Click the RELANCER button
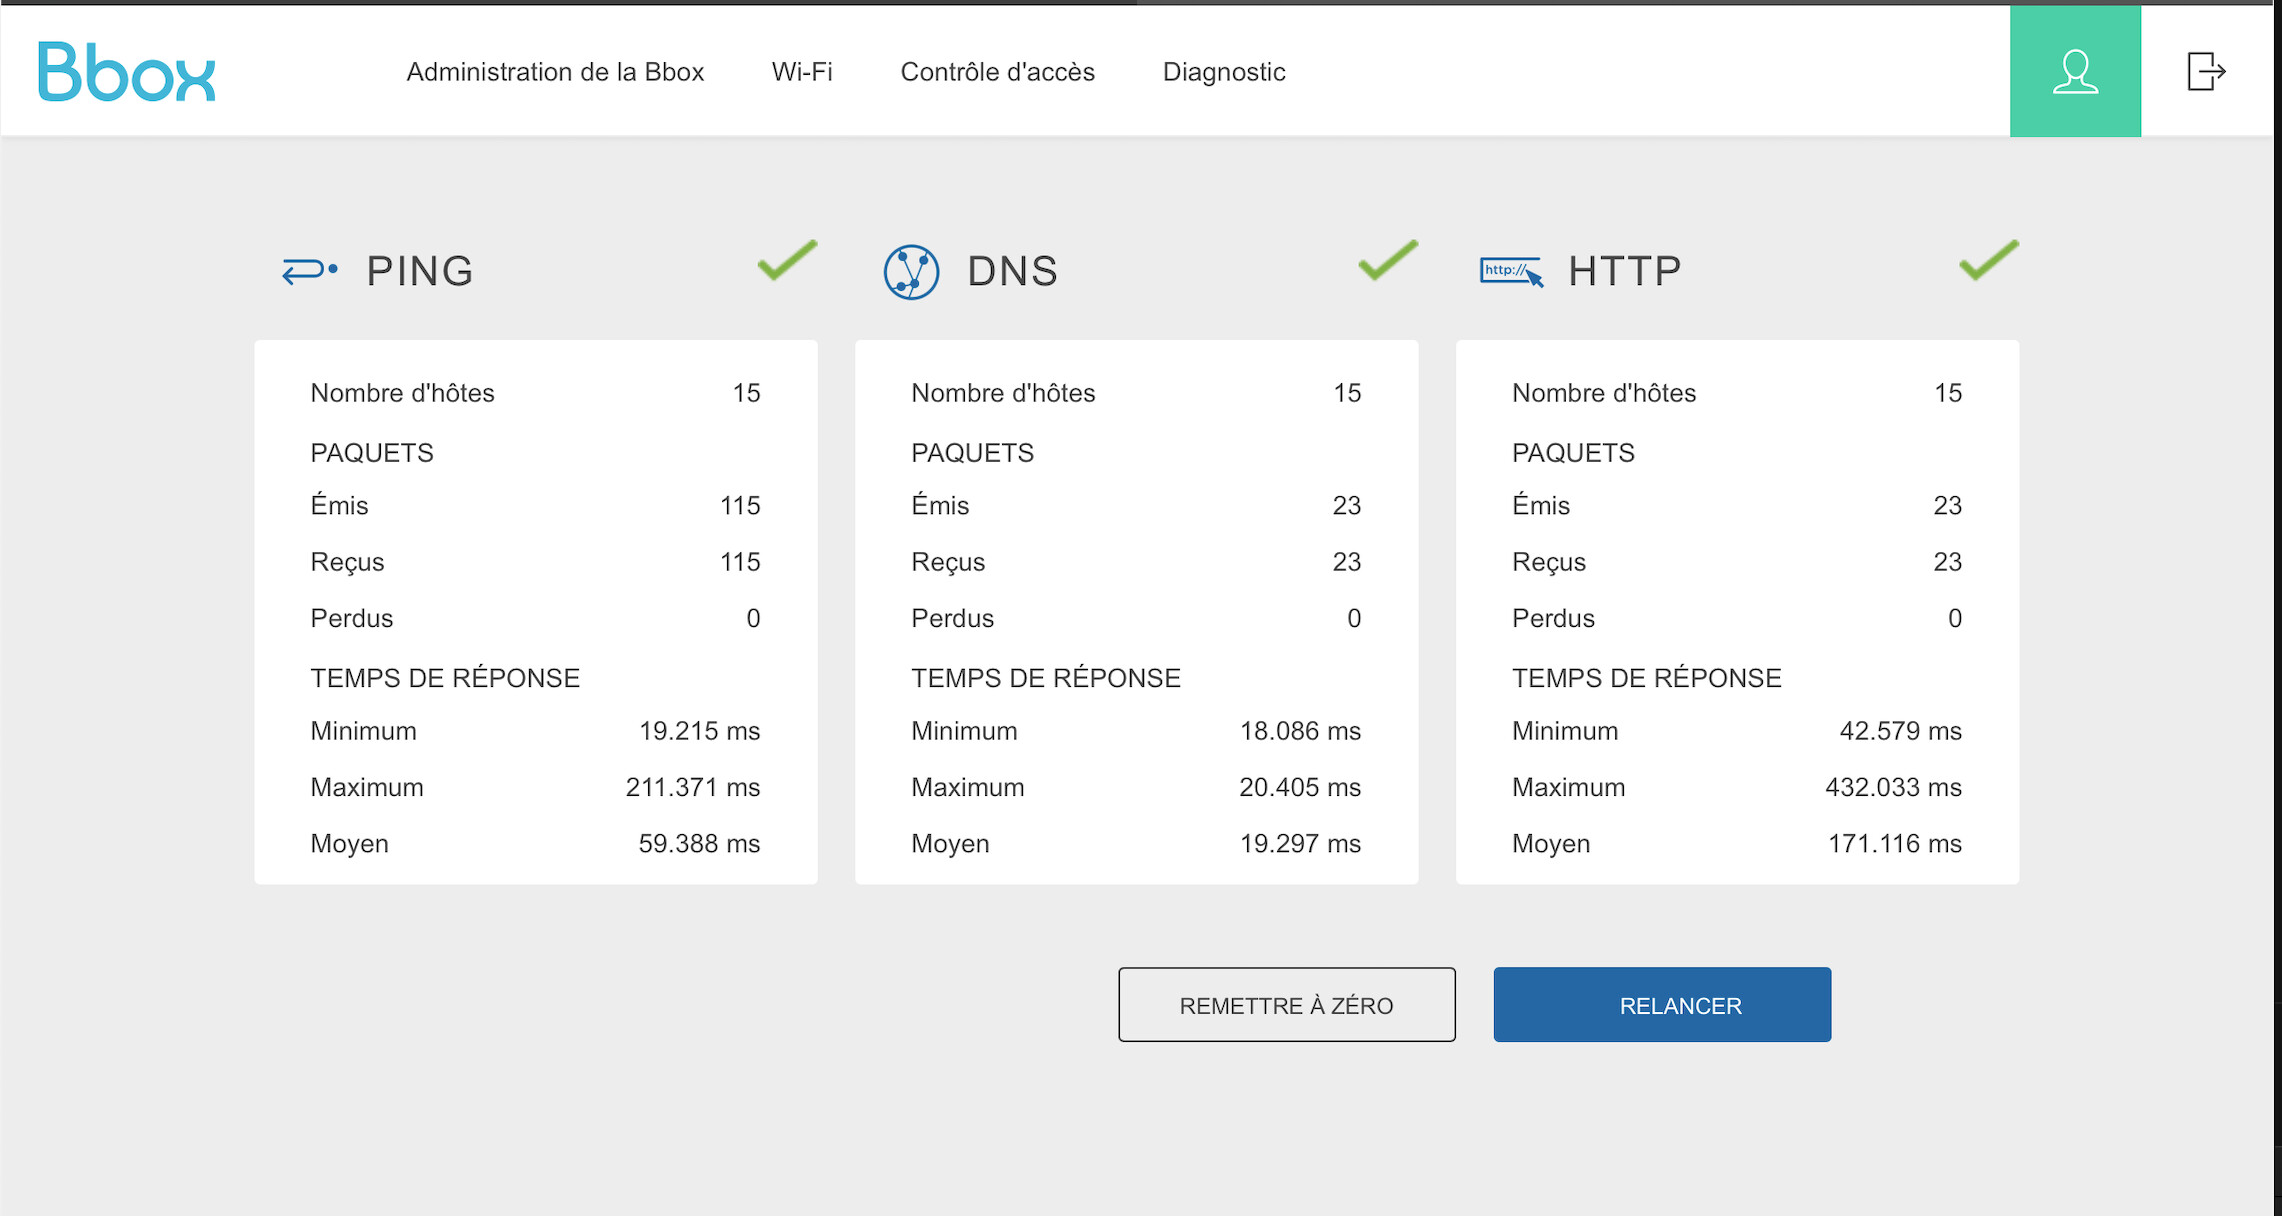 [1662, 1004]
